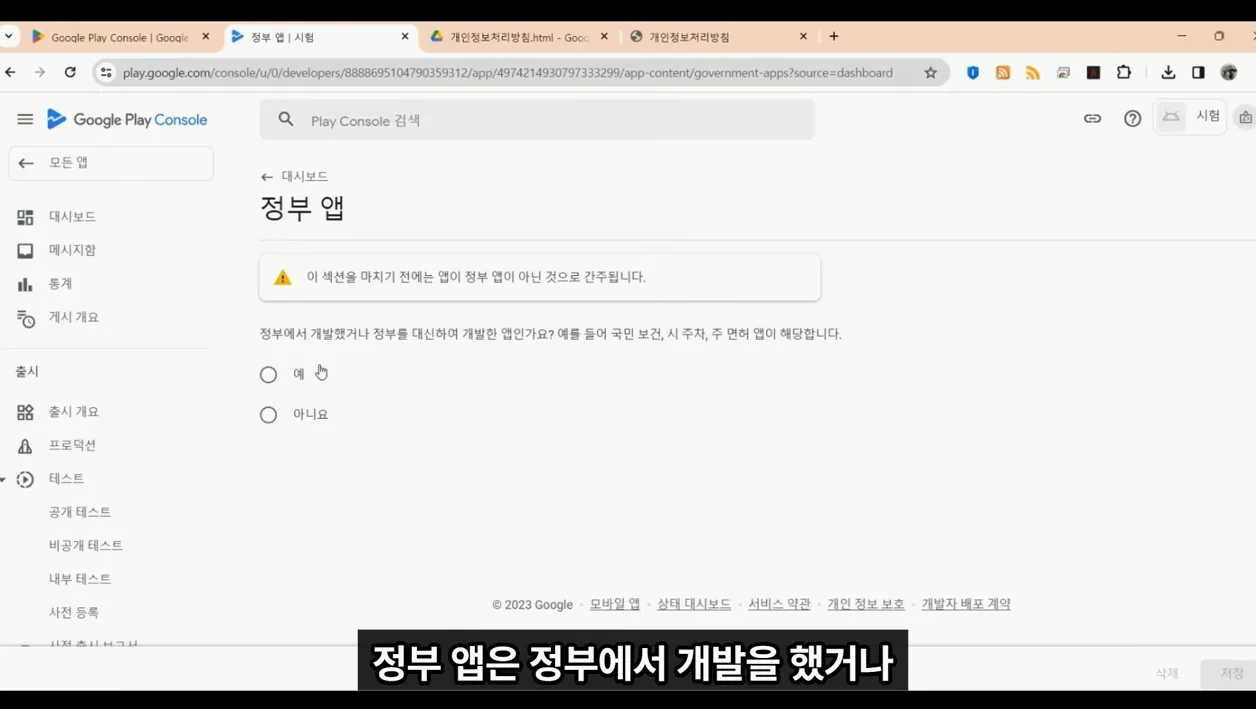Open the hamburger navigation menu
Screen dimensions: 1256x709
(x=25, y=119)
